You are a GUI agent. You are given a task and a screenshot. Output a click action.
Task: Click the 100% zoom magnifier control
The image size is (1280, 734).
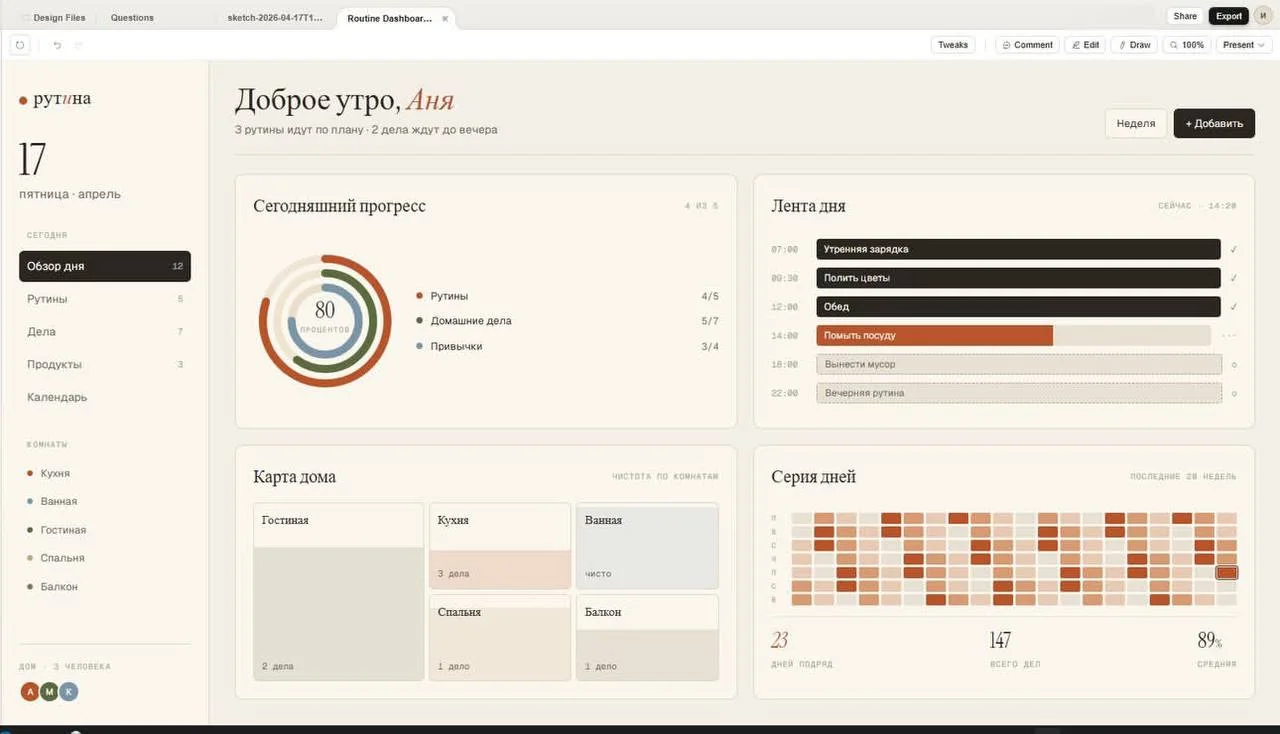tap(1187, 45)
